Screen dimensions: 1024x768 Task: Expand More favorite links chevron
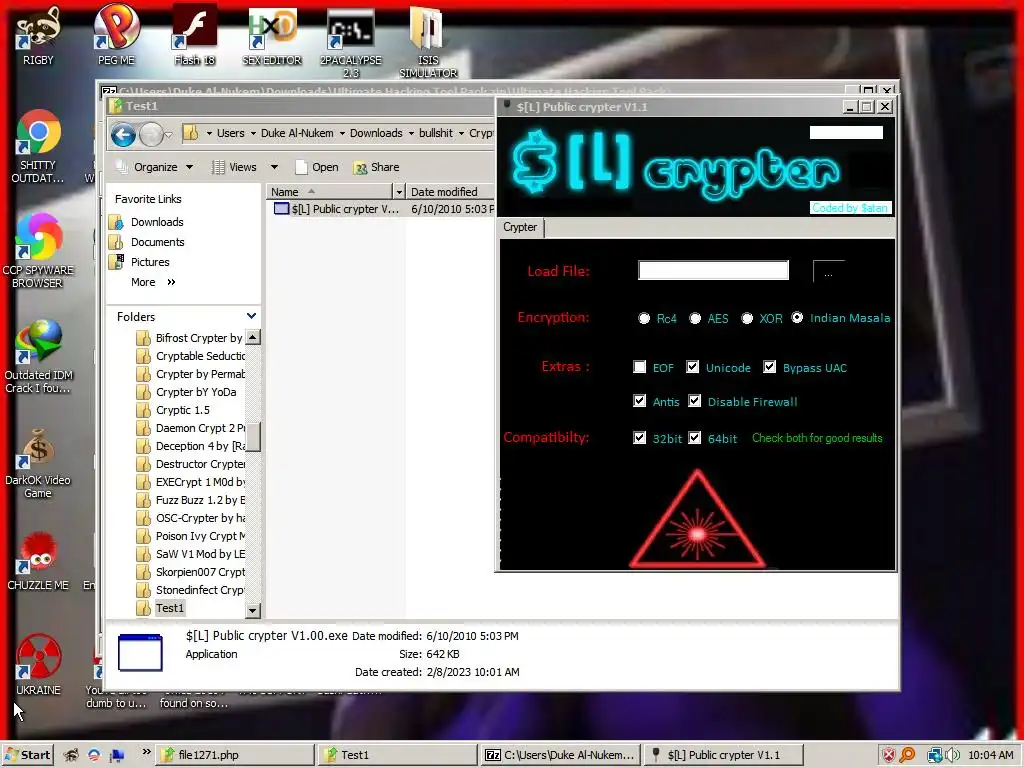171,282
